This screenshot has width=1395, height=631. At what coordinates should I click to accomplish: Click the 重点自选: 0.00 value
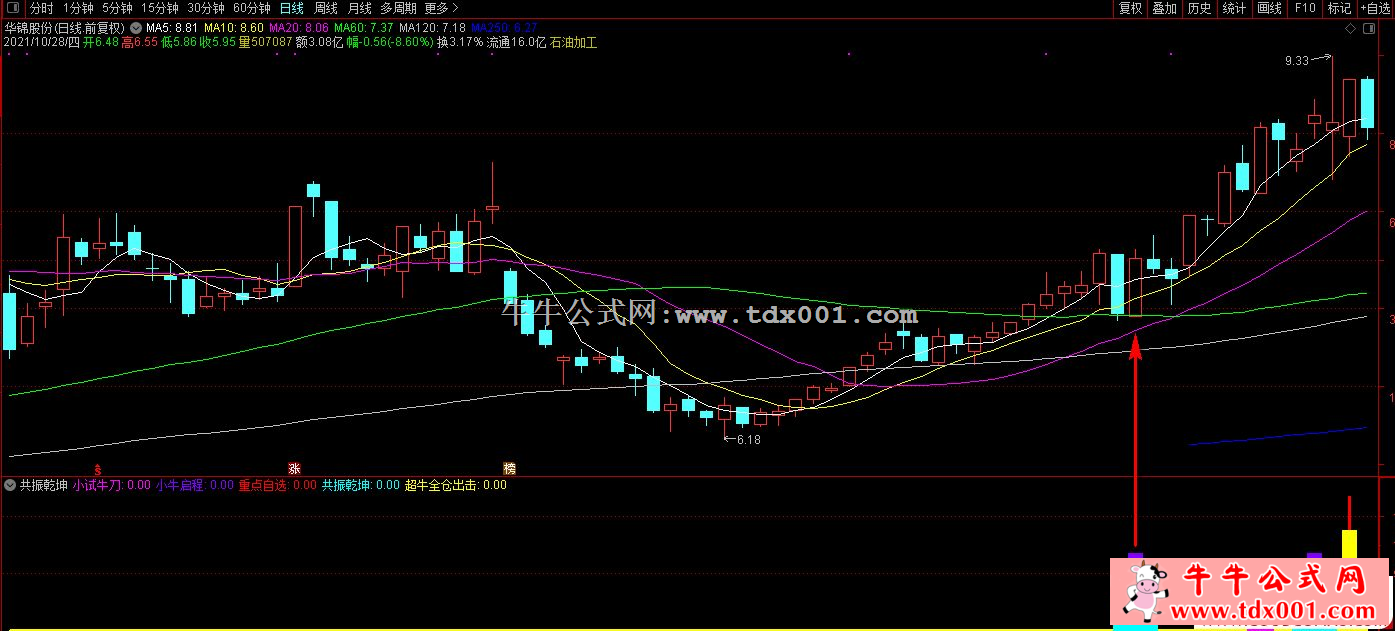pyautogui.click(x=277, y=485)
